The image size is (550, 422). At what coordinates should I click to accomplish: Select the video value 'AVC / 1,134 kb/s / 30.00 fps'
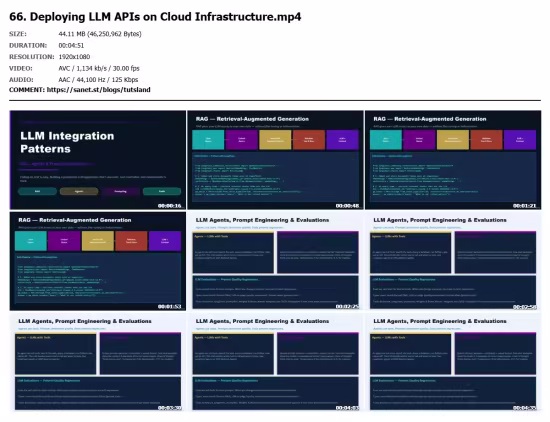coord(99,68)
